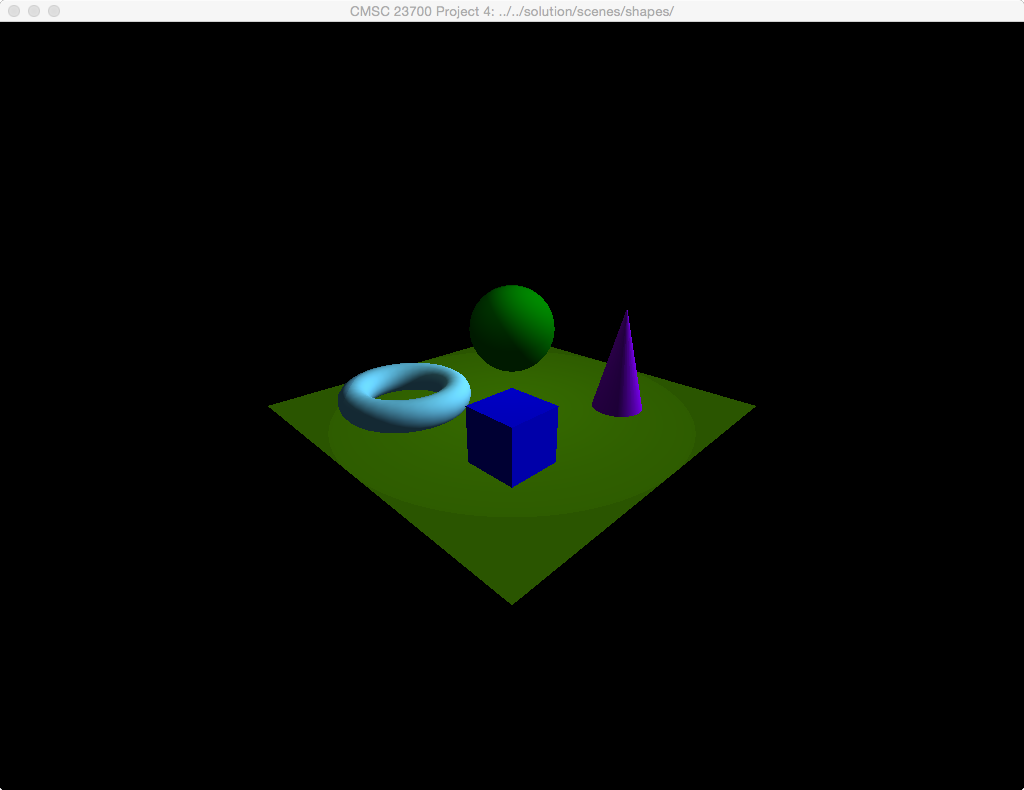Click the CMSC 23700 Project 4 window title
Viewport: 1024px width, 790px height.
pos(512,11)
